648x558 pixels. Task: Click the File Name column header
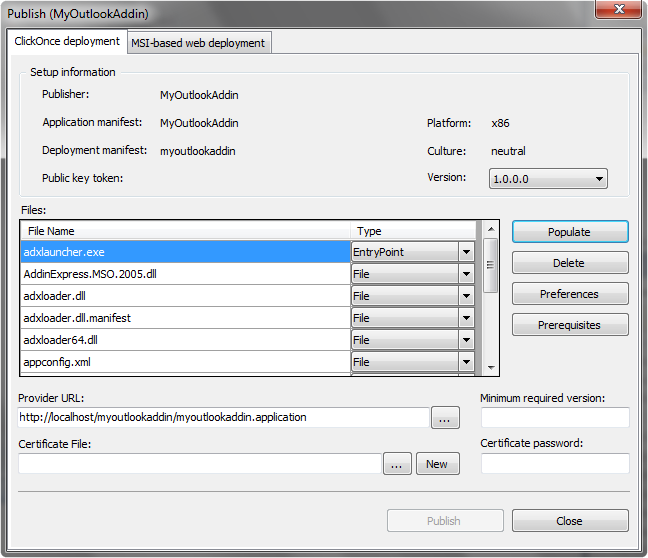186,231
